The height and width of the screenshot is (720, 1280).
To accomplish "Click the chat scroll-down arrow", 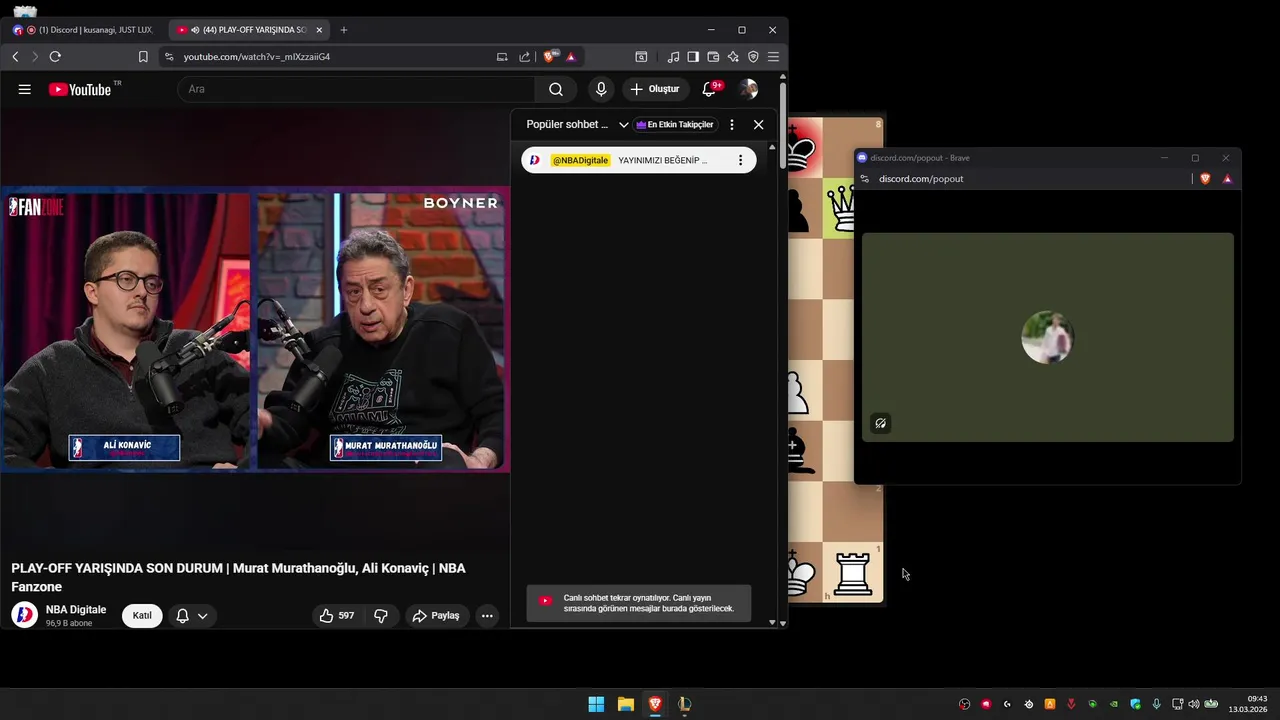I will tap(772, 622).
